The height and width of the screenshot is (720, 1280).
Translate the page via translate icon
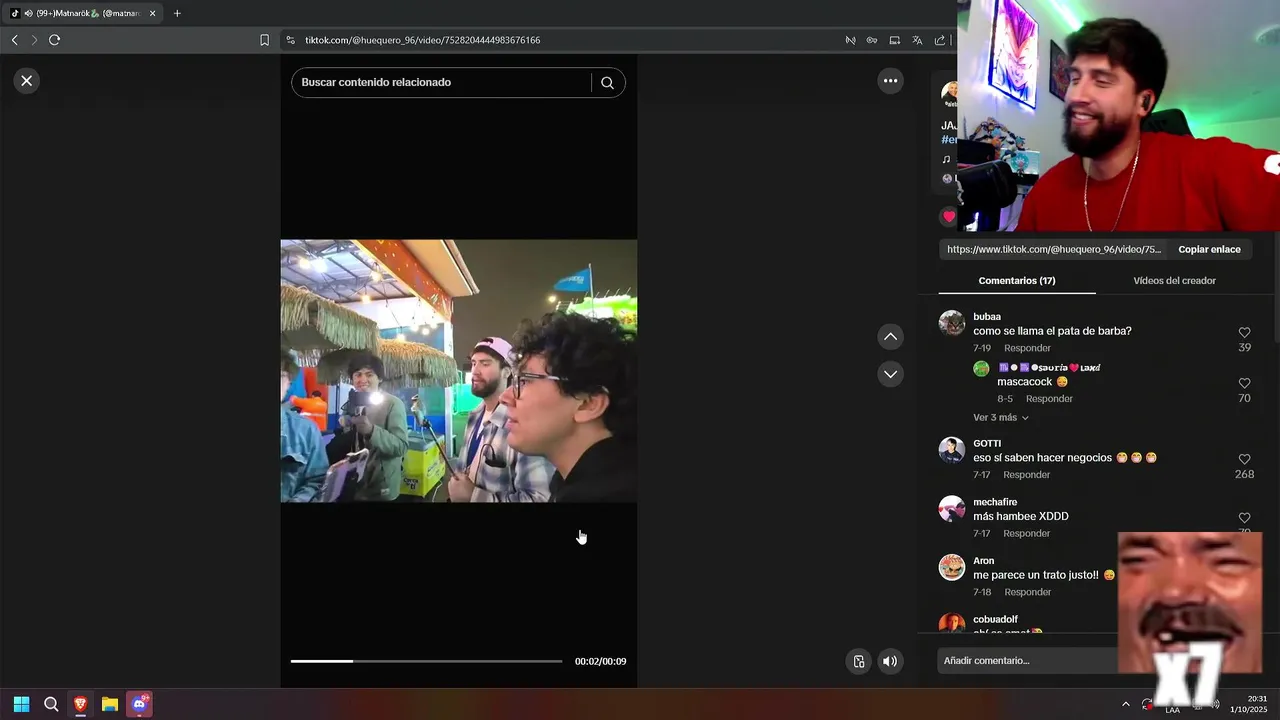pyautogui.click(x=917, y=40)
